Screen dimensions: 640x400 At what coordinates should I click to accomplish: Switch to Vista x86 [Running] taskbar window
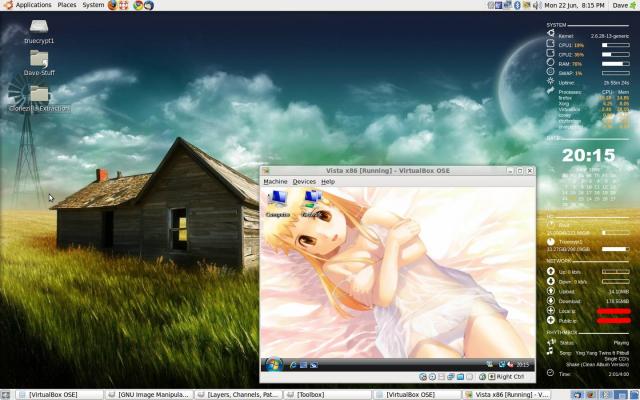coord(506,395)
